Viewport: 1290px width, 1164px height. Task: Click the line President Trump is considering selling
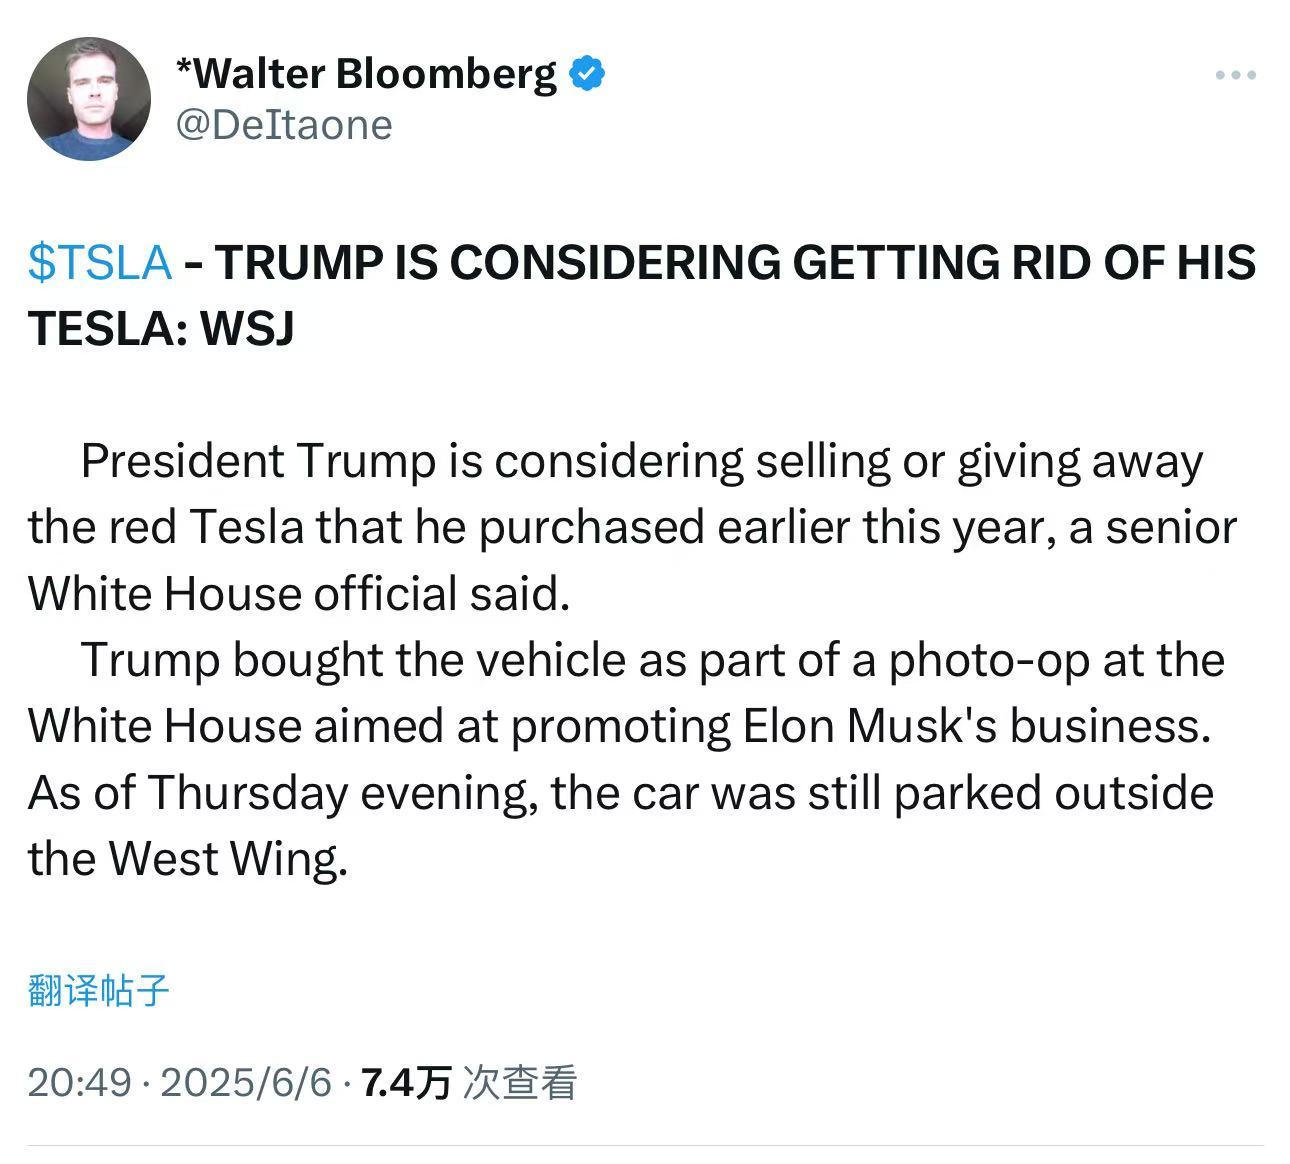tap(642, 462)
